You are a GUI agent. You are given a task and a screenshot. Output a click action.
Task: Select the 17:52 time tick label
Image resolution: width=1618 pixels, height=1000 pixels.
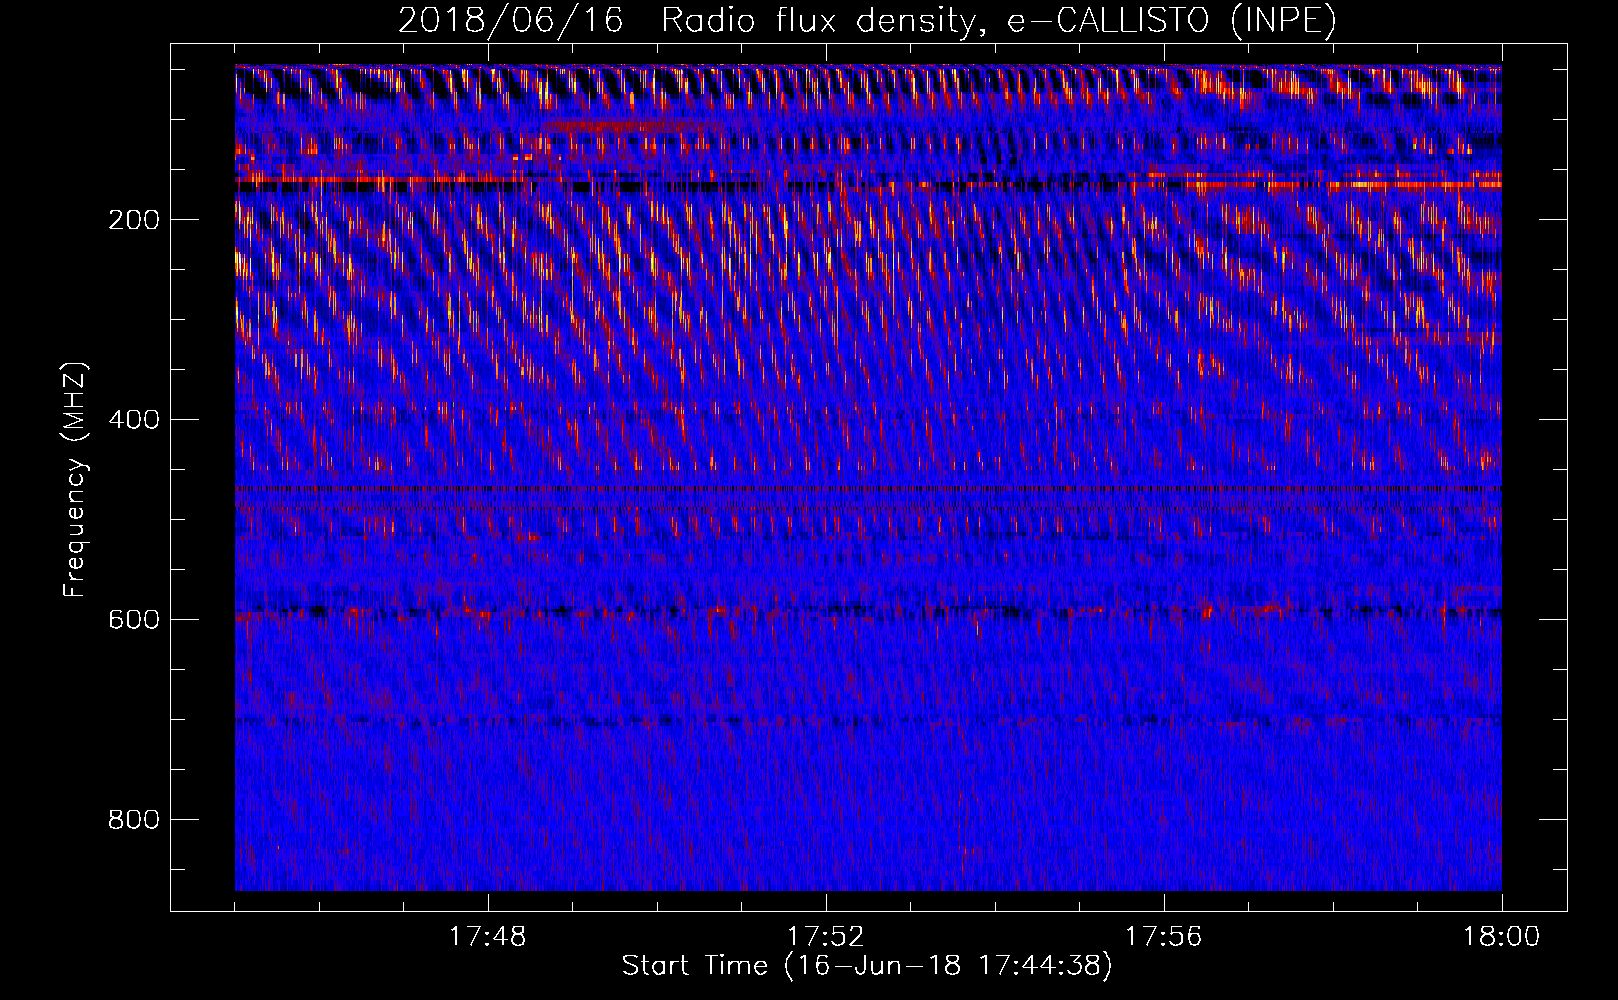click(x=825, y=937)
